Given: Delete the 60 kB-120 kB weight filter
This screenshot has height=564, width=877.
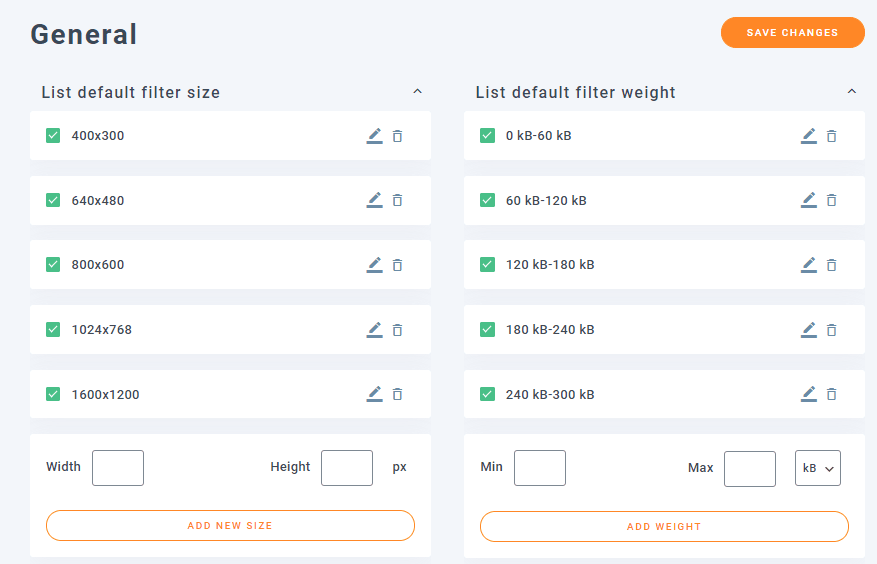Looking at the screenshot, I should pos(831,200).
